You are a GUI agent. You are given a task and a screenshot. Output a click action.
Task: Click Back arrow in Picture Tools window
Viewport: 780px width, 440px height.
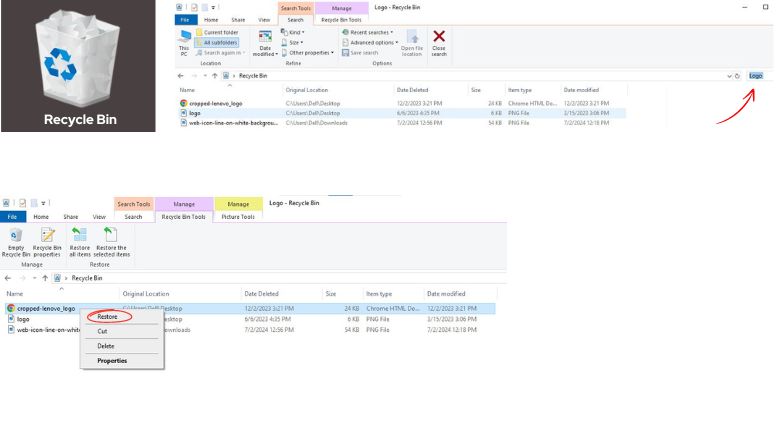tap(7, 278)
